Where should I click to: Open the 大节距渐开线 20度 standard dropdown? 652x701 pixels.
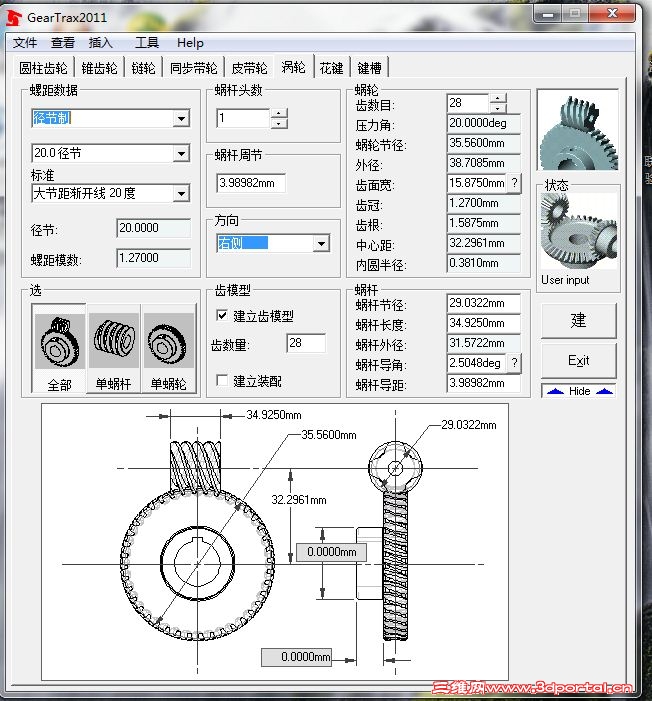(x=181, y=194)
